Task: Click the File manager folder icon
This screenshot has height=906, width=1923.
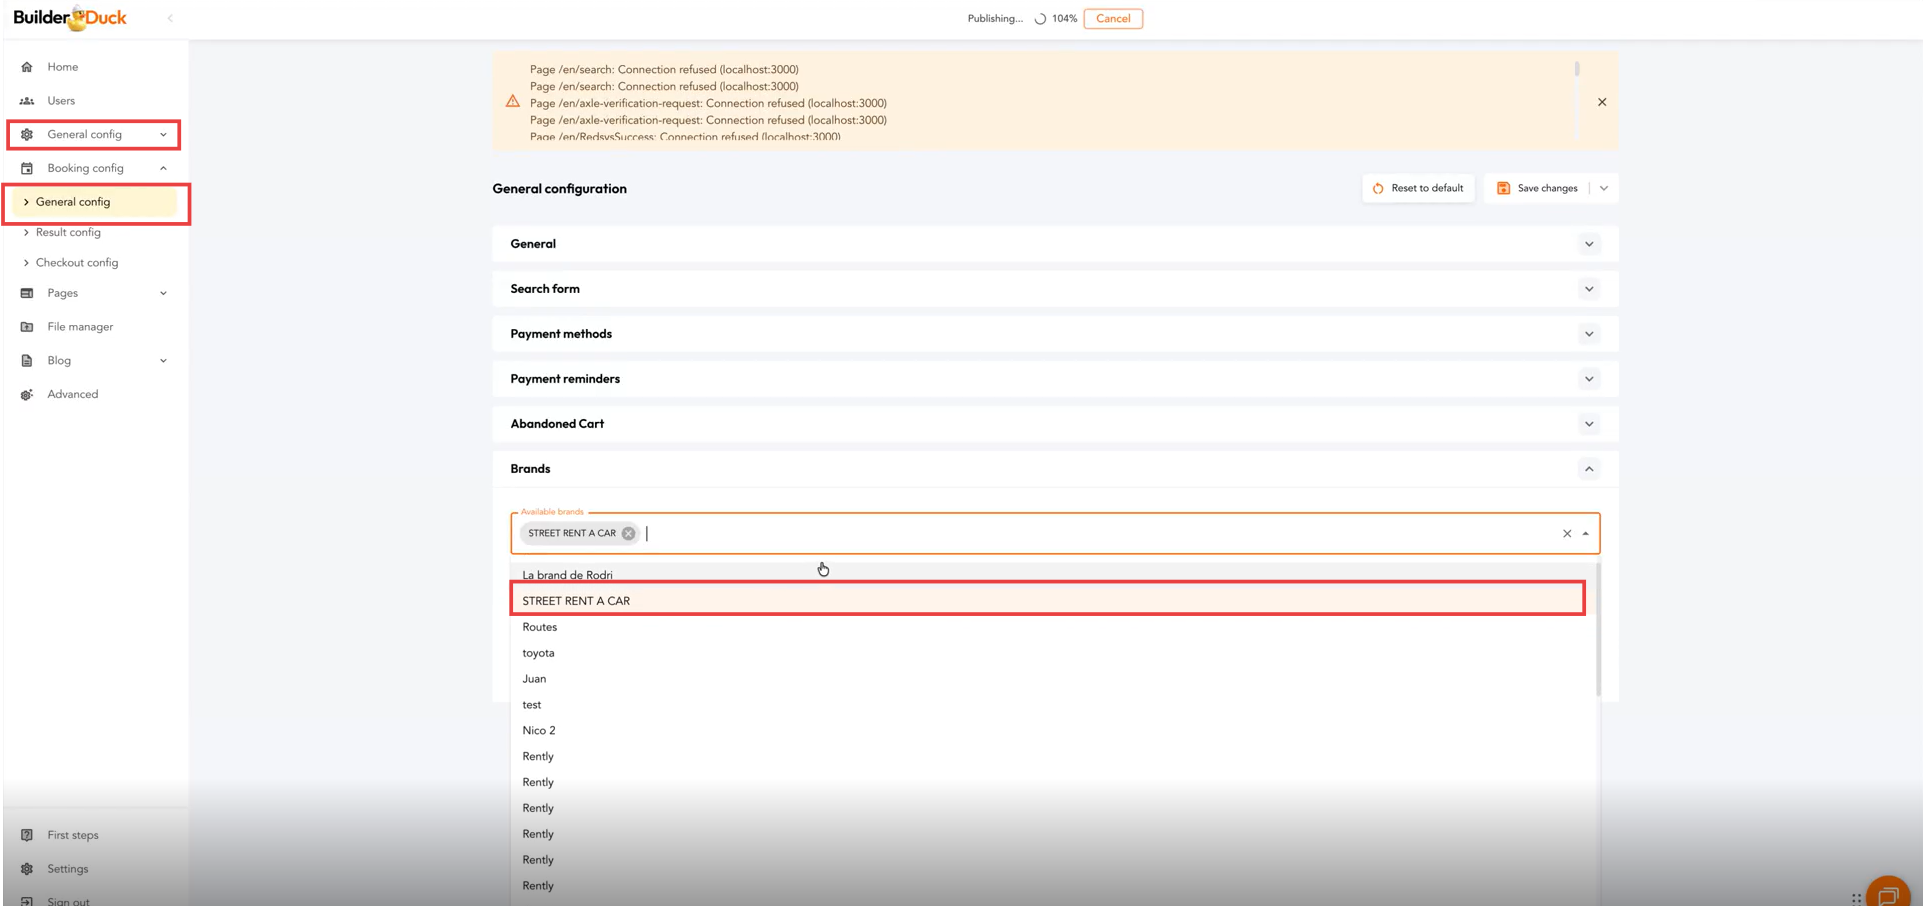Action: (27, 327)
